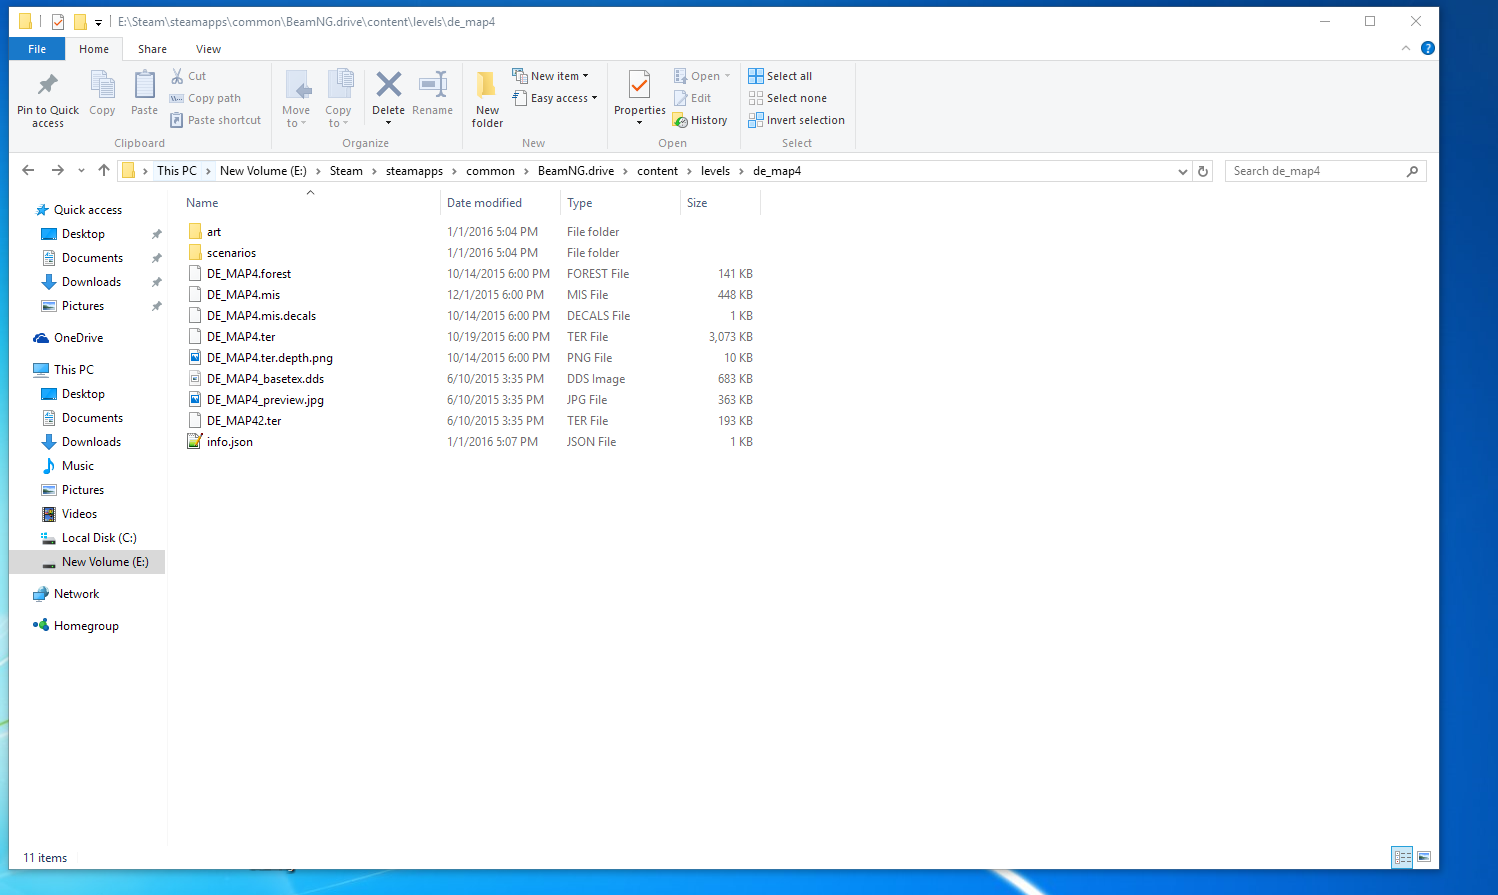The width and height of the screenshot is (1498, 895).
Task: Expand the address bar history dropdown
Action: pyautogui.click(x=1183, y=171)
